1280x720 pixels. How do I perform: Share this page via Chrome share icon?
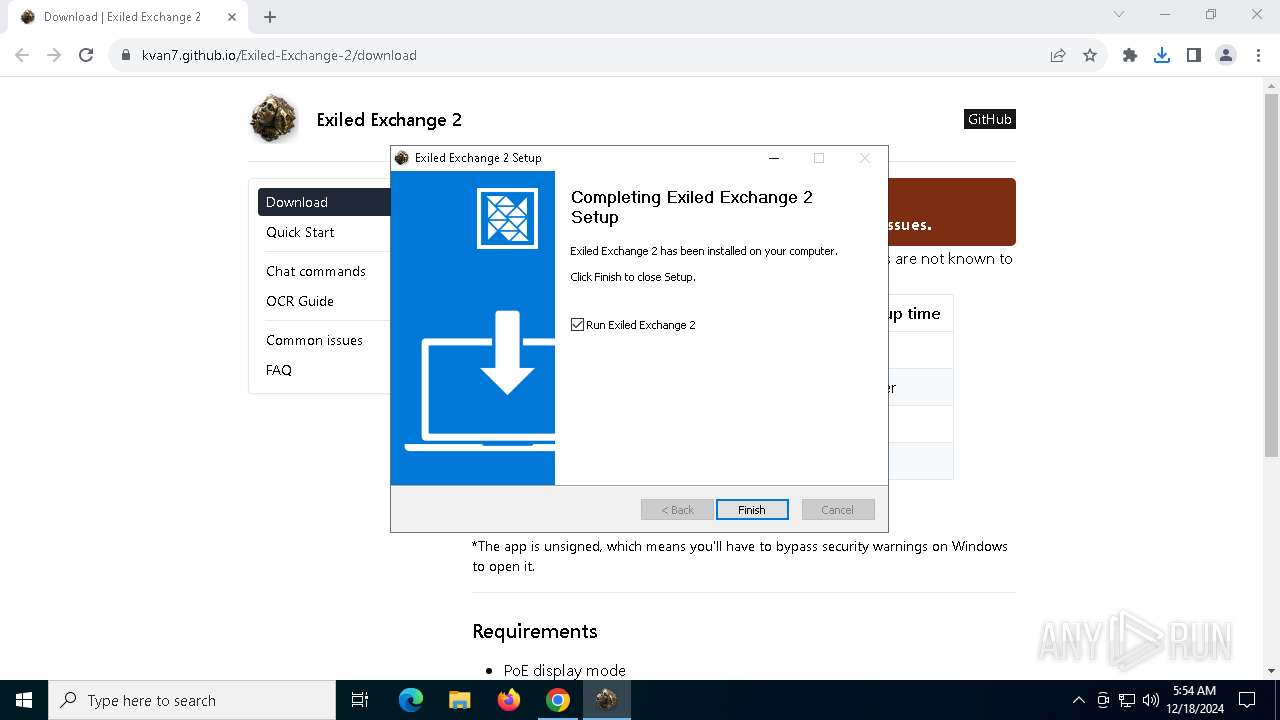pos(1058,55)
